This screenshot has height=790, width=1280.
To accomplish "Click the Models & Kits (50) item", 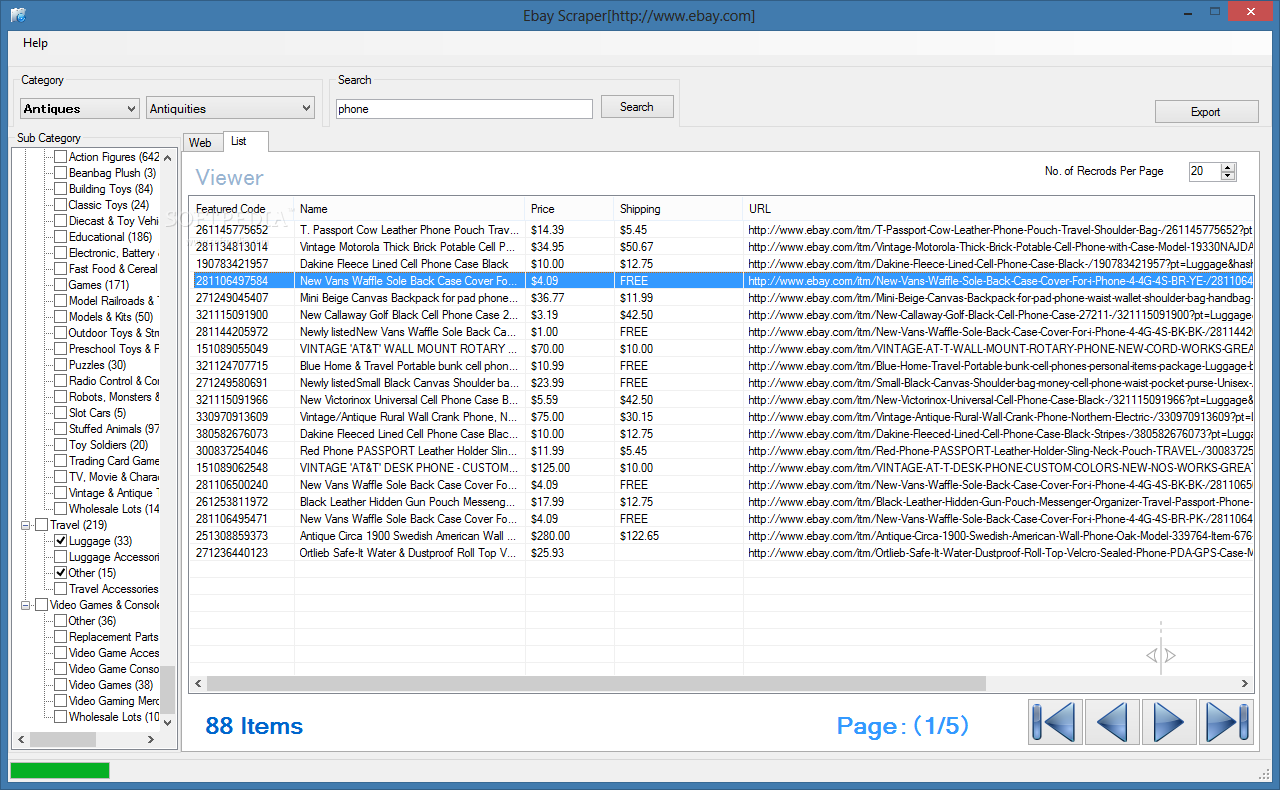I will click(x=111, y=317).
